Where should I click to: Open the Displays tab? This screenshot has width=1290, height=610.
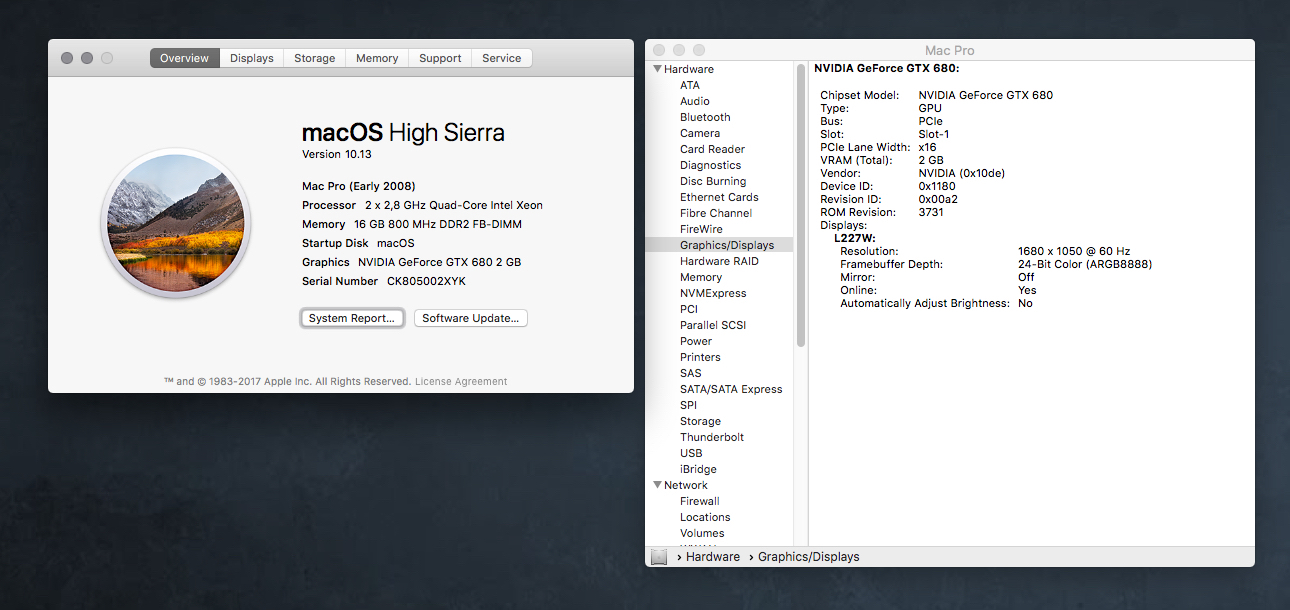[252, 58]
